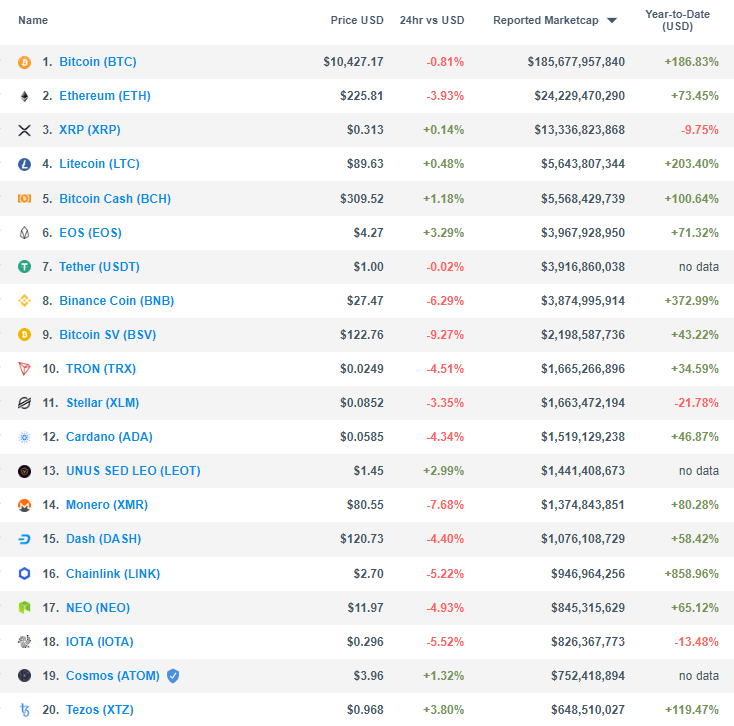Screen dimensions: 734x726
Task: Click Stellar year-to-date -21.78%
Action: 697,403
